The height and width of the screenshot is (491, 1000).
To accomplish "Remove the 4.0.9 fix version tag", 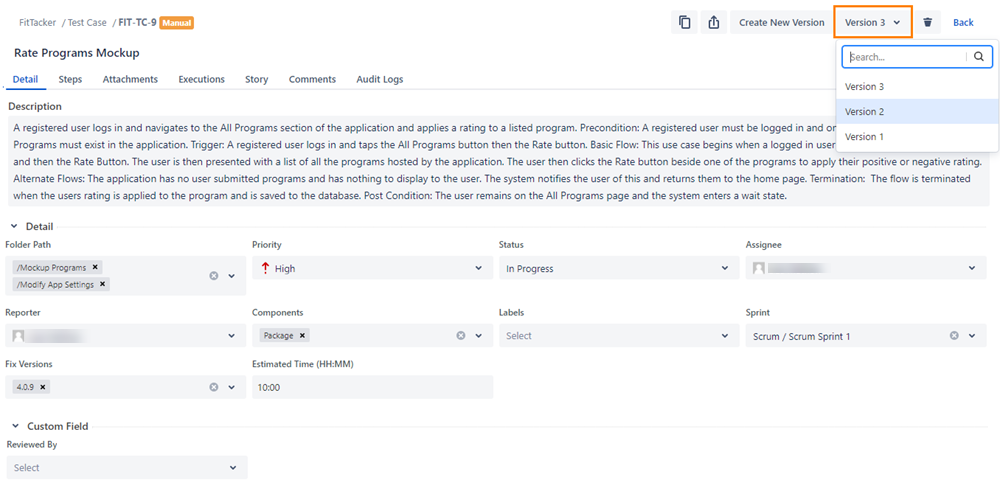I will point(42,386).
